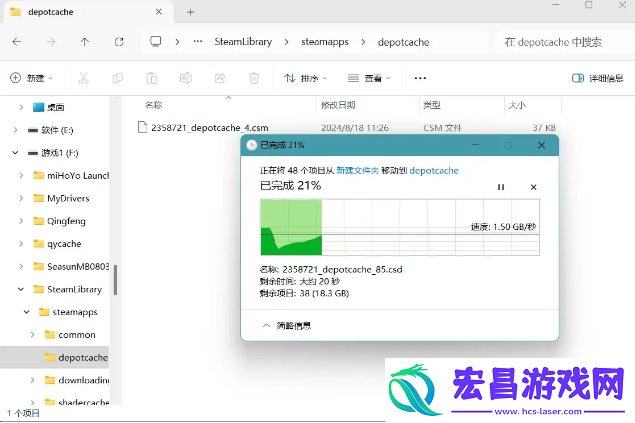Select SeasunMB0803 folder in tree

71,266
